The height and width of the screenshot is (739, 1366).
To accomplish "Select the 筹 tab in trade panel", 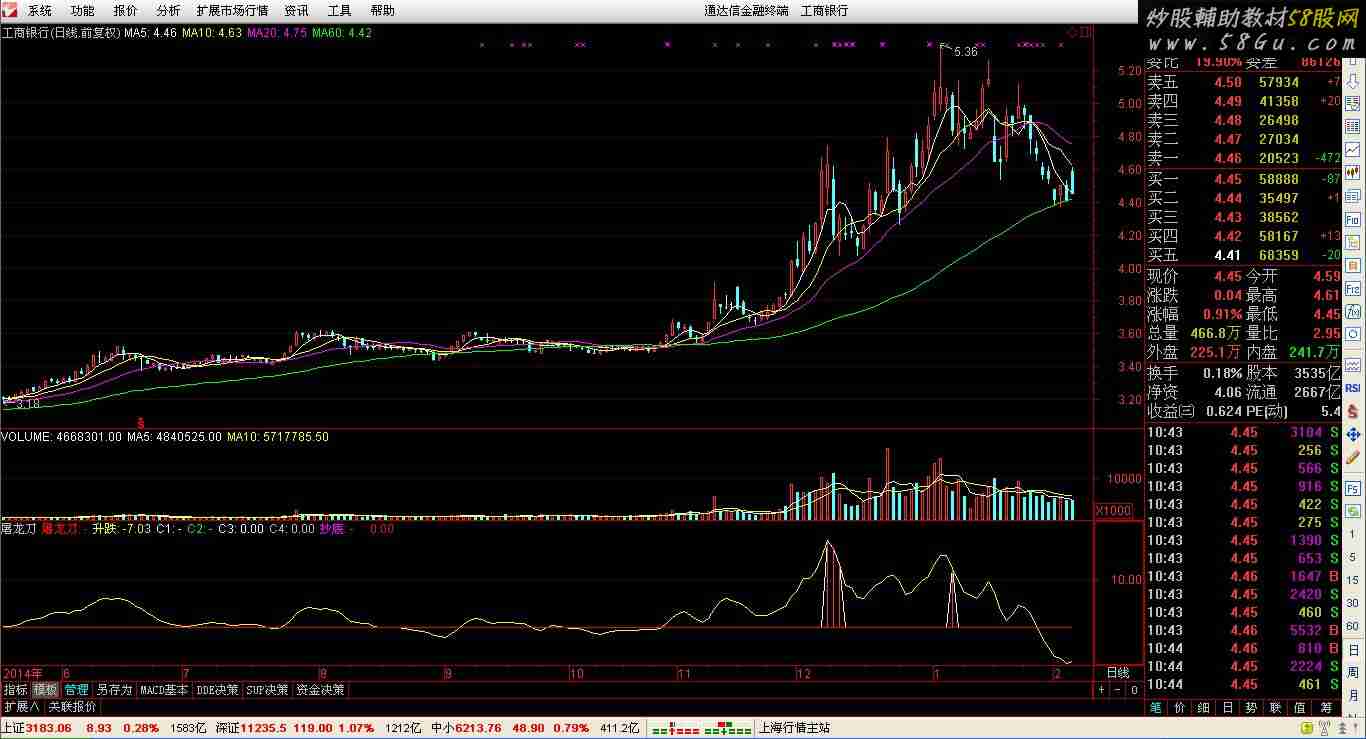I will click(x=1324, y=707).
